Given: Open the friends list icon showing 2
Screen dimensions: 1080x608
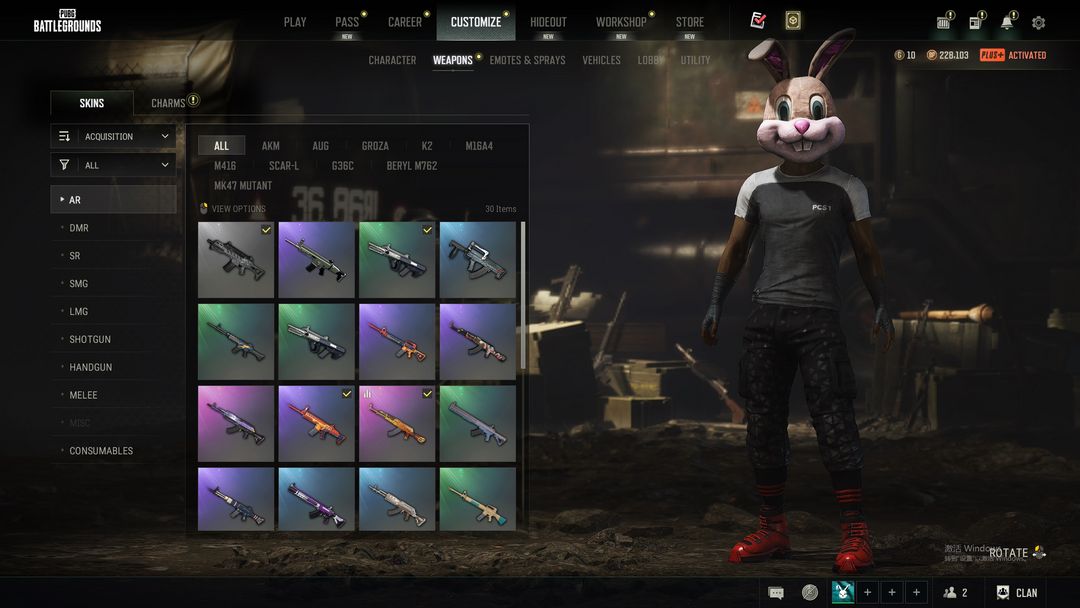Looking at the screenshot, I should coord(955,592).
